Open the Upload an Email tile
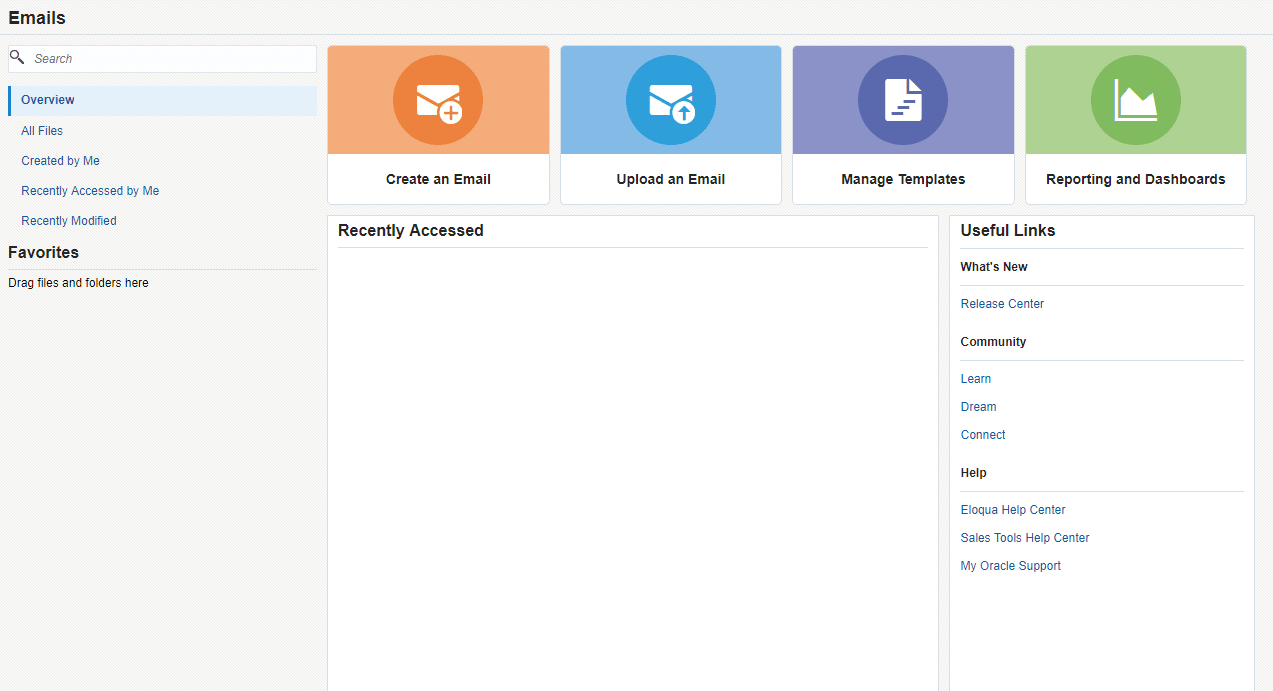The width and height of the screenshot is (1273, 691). (x=670, y=178)
